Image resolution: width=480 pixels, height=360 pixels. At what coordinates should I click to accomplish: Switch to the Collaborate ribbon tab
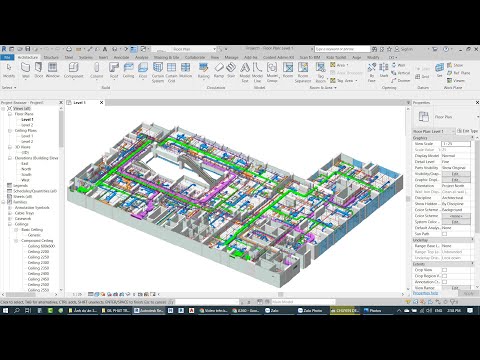pyautogui.click(x=195, y=57)
